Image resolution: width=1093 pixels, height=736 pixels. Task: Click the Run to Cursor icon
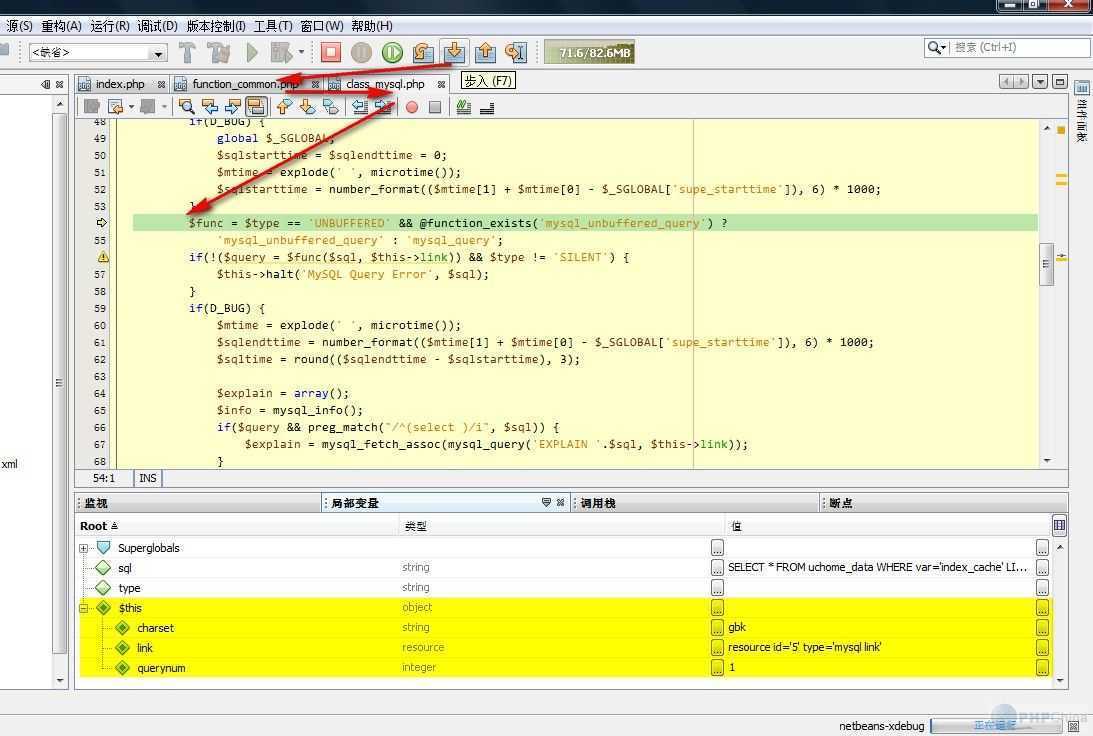[517, 52]
